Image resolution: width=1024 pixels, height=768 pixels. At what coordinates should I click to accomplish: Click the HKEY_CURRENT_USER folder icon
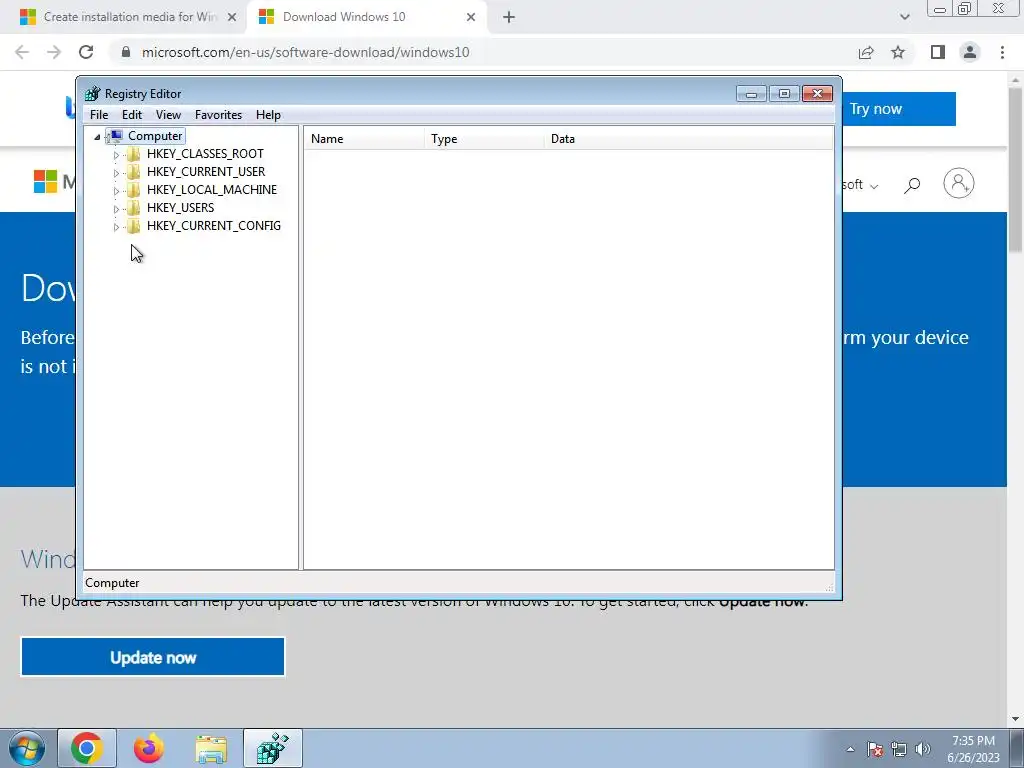tap(133, 172)
